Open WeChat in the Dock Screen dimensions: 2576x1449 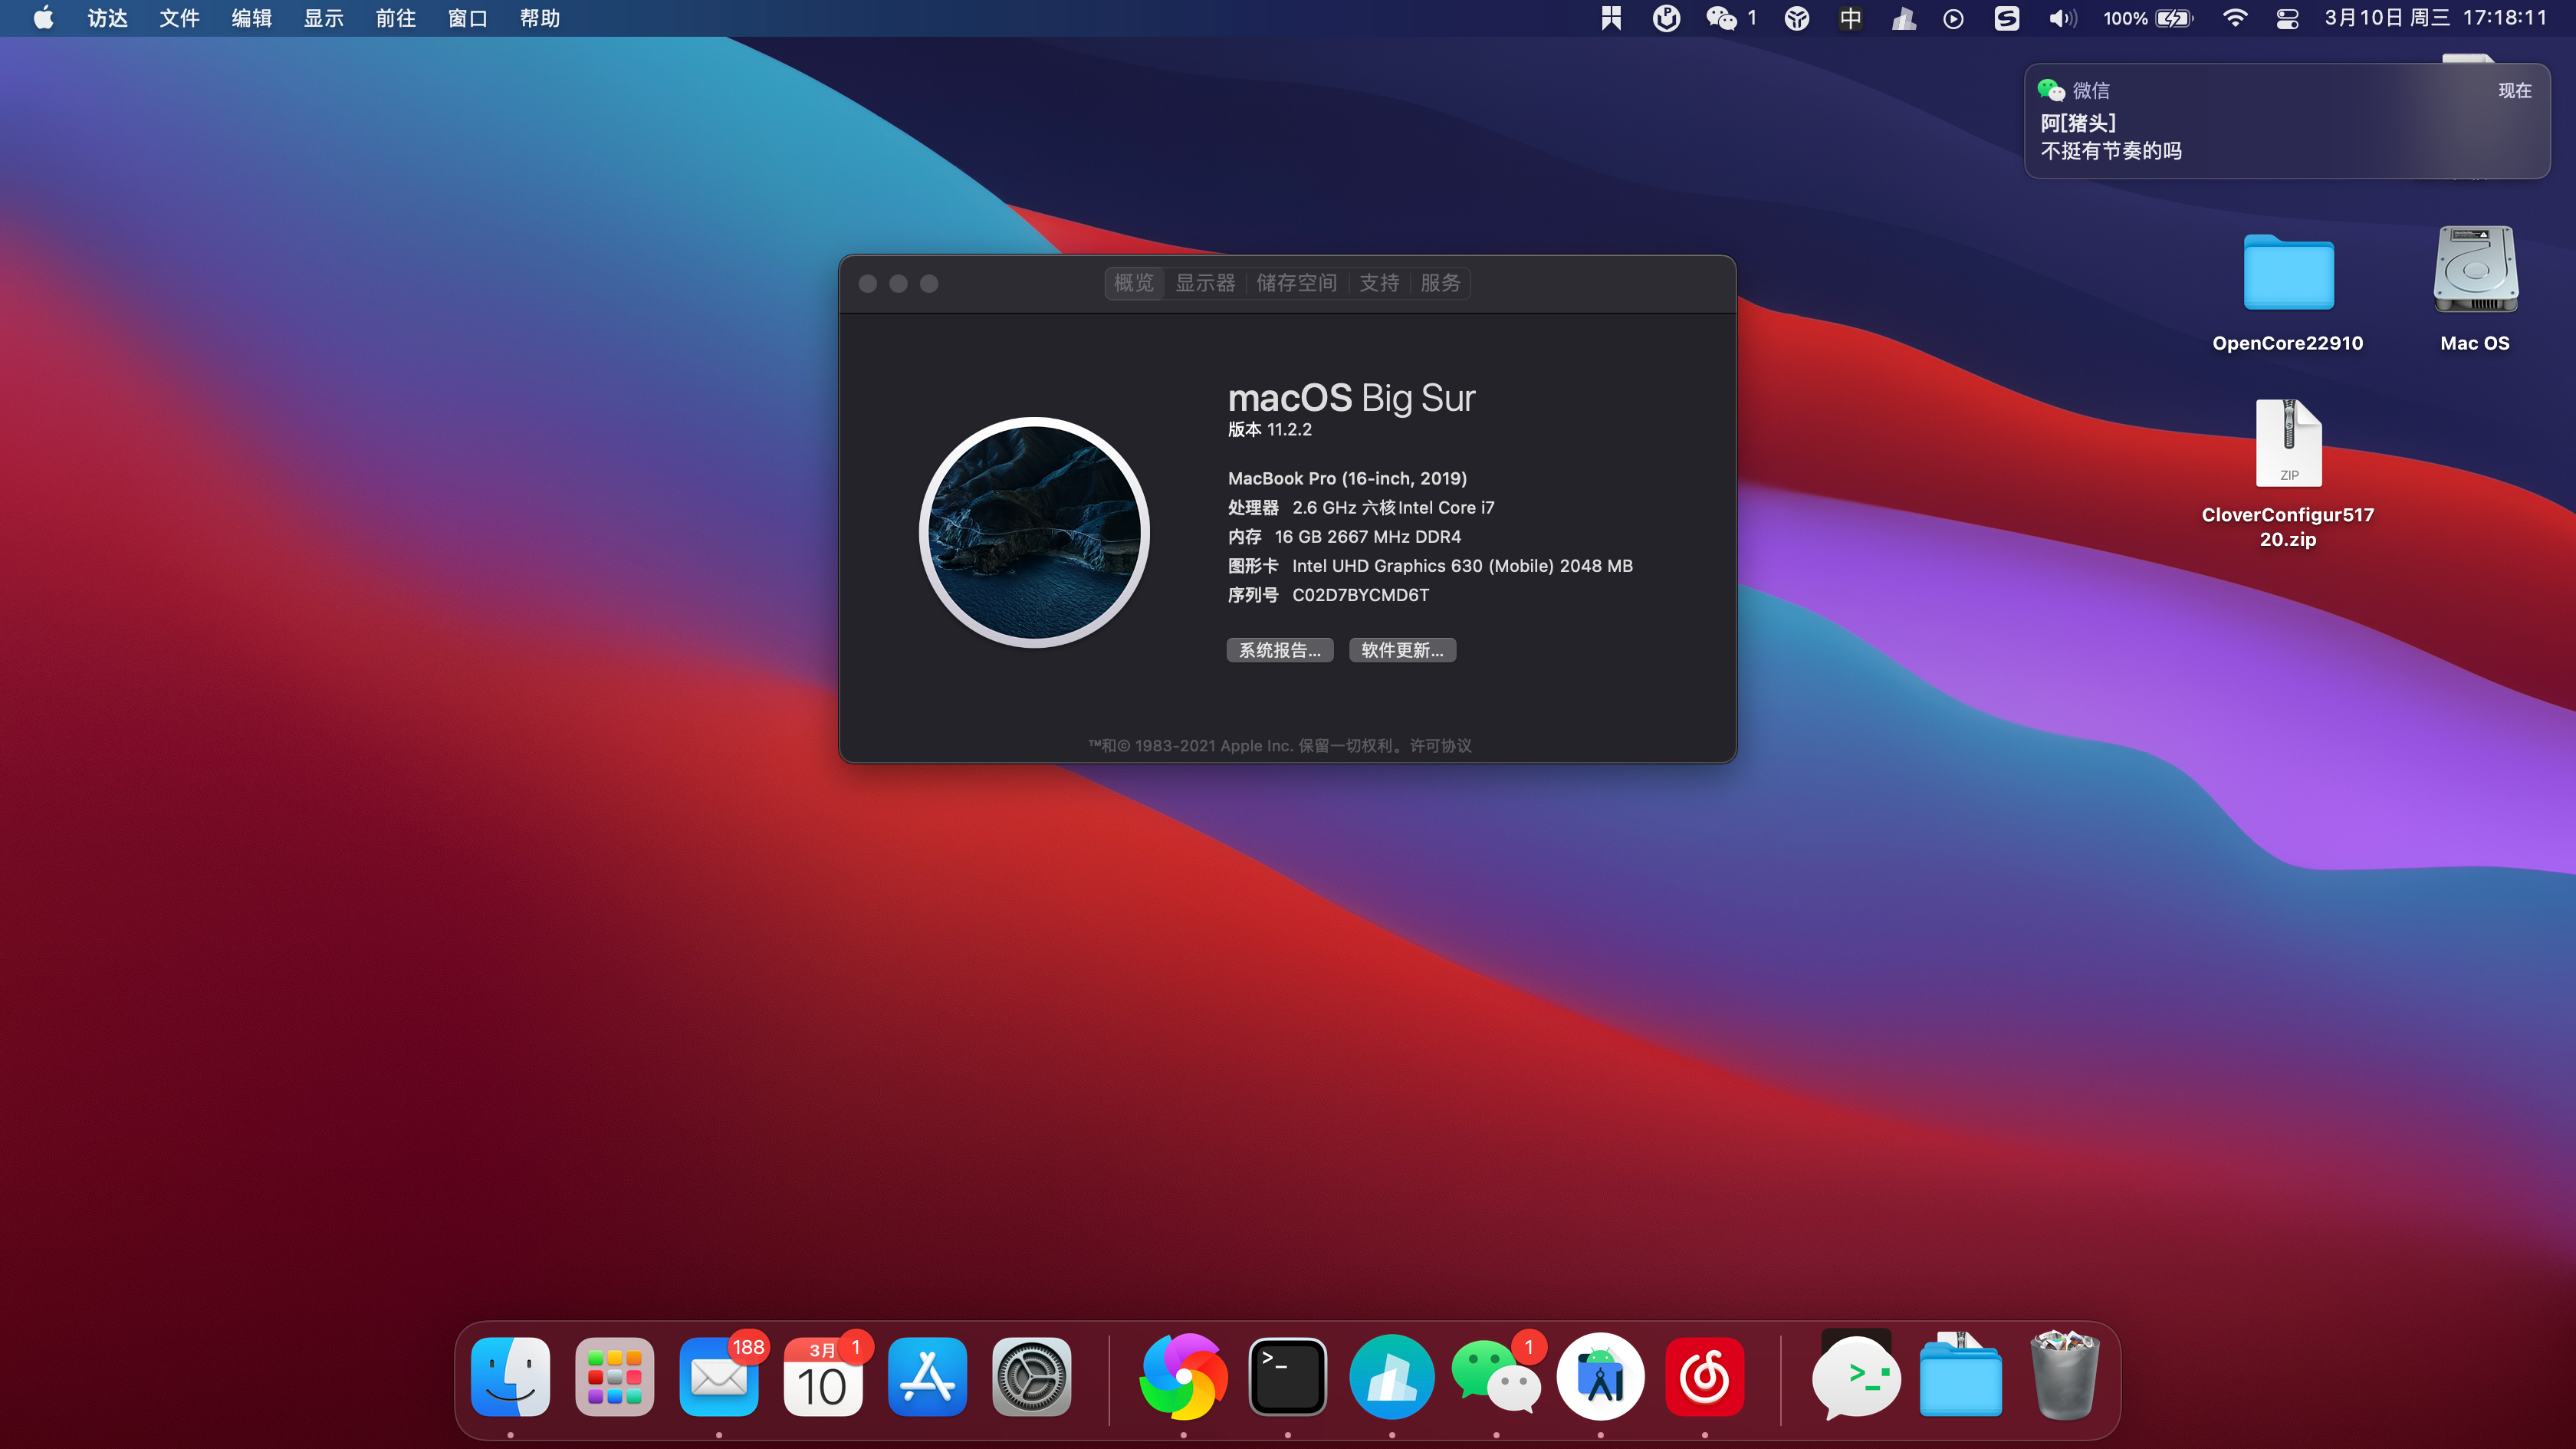click(1496, 1377)
